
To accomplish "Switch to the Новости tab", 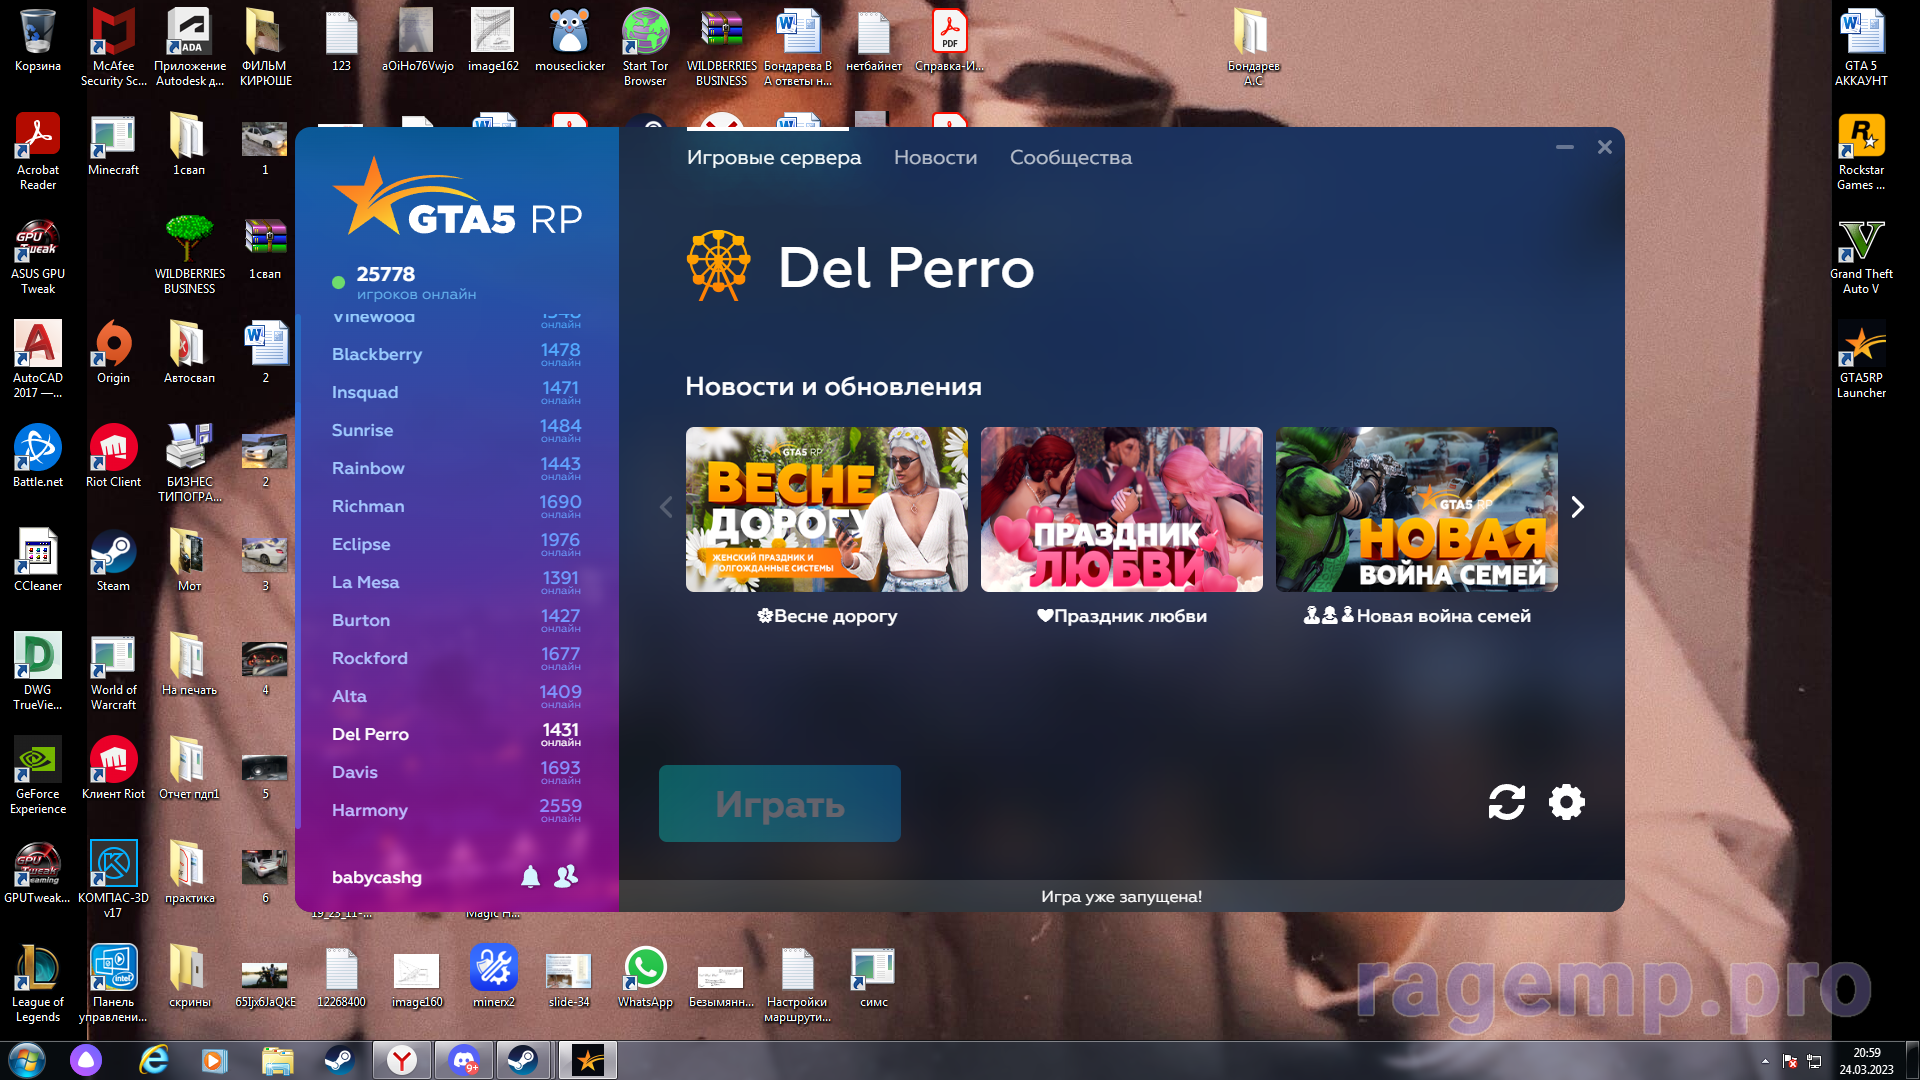I will tap(935, 157).
